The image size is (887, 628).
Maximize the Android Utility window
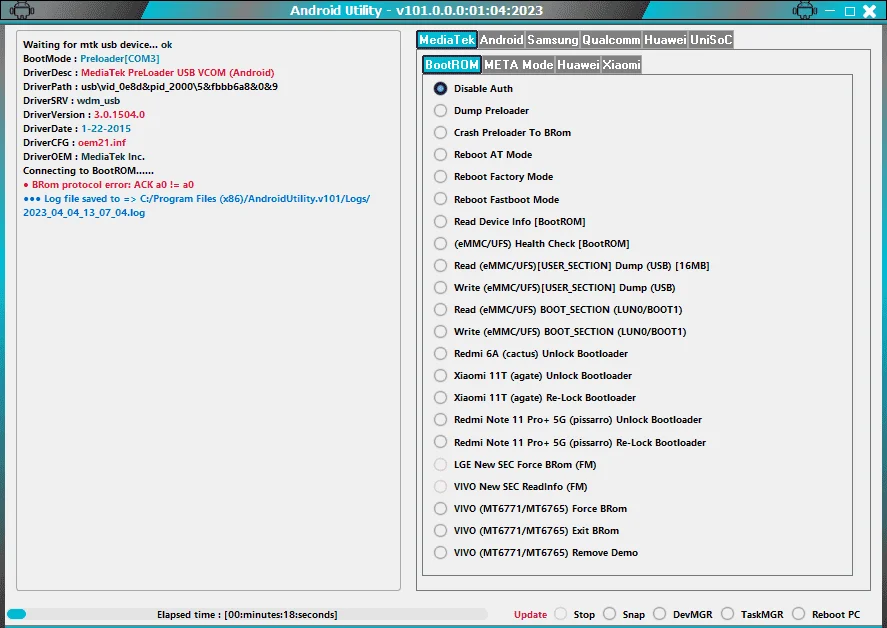[x=850, y=11]
